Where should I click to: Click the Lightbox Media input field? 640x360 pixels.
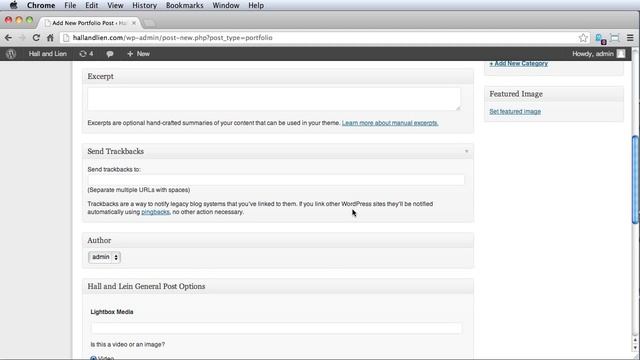[276, 328]
